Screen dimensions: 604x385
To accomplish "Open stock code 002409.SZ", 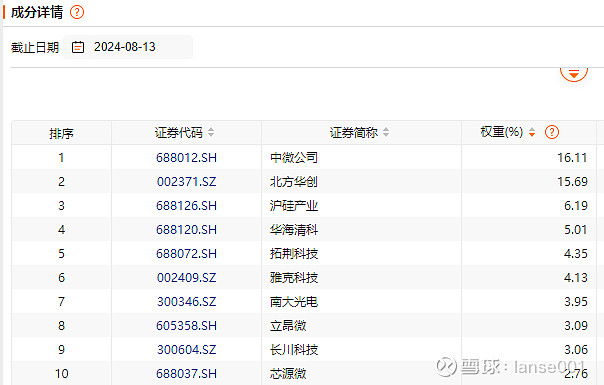I will 186,277.
